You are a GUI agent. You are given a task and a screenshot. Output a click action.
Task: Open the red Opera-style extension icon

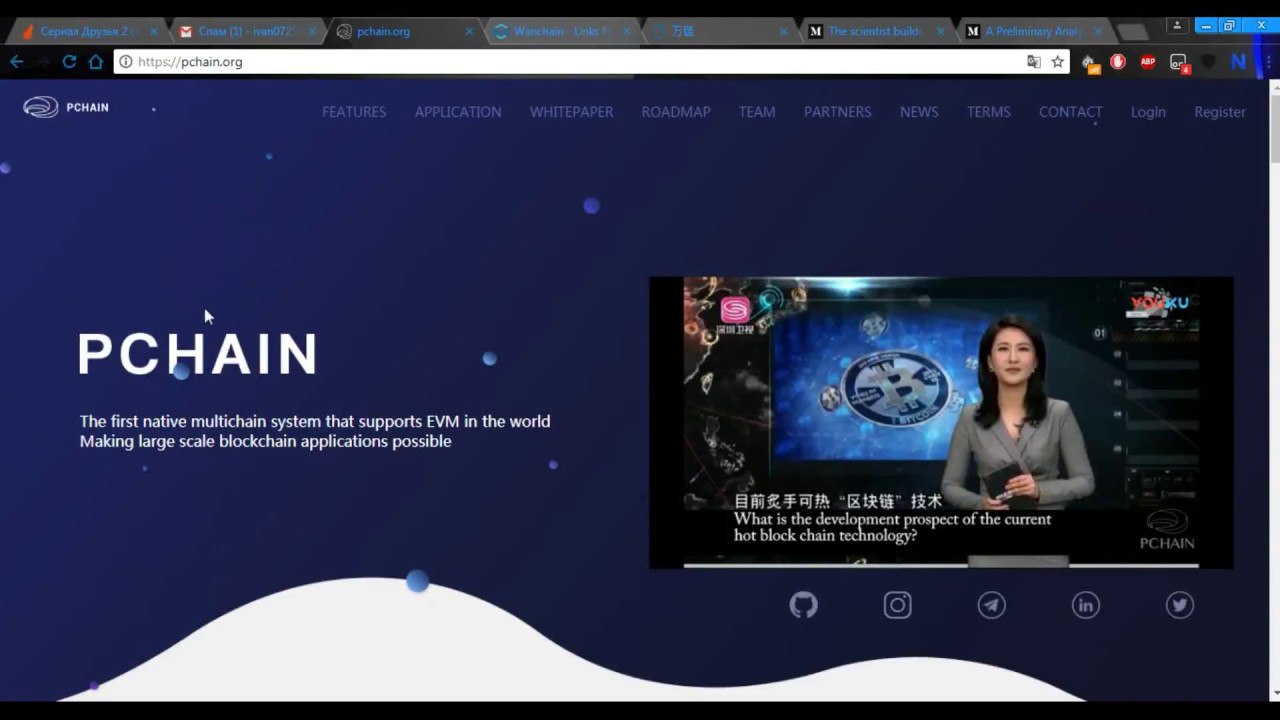coord(1118,62)
